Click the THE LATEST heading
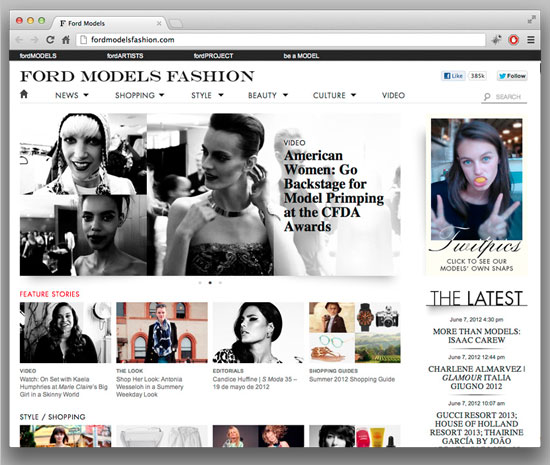Image resolution: width=550 pixels, height=465 pixels. point(476,298)
